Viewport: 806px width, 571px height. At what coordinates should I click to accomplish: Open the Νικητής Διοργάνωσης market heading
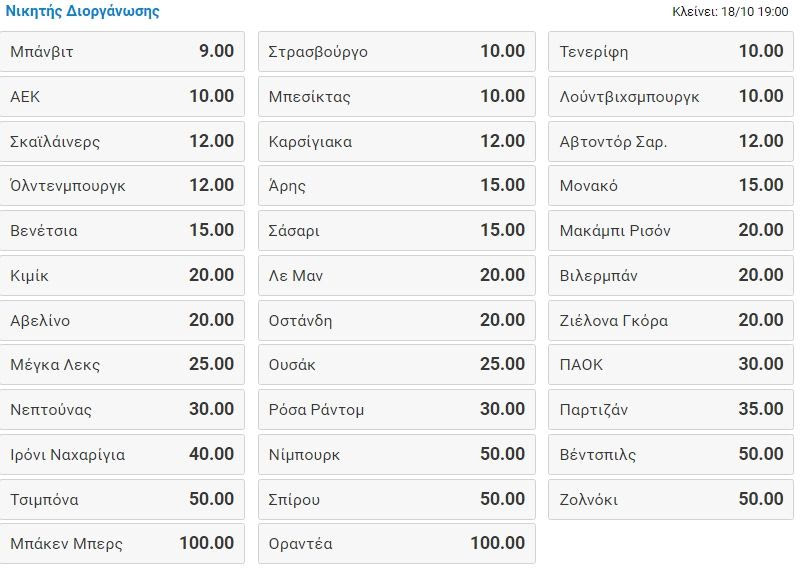click(x=83, y=12)
